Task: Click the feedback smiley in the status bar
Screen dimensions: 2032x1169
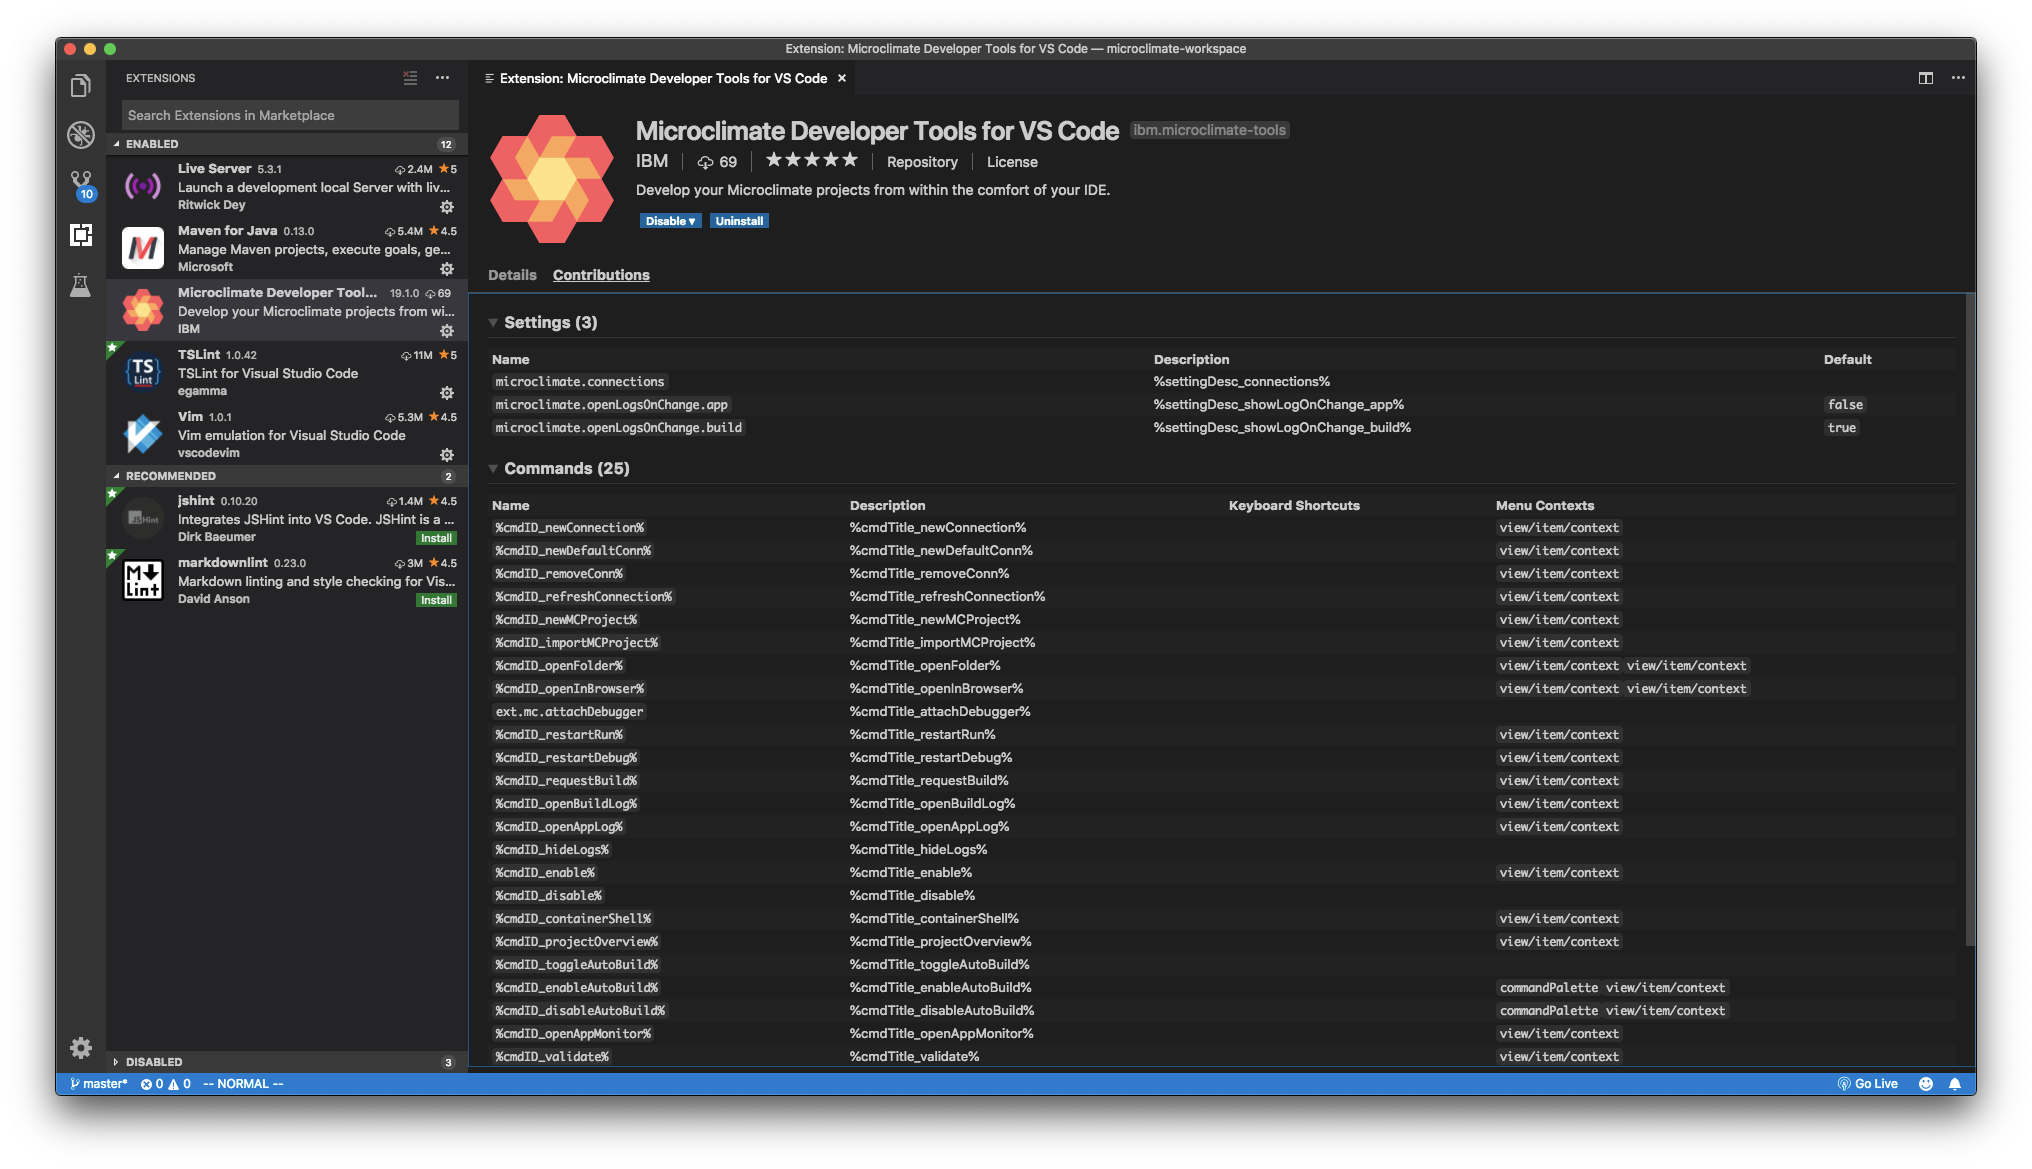Action: click(1925, 1083)
